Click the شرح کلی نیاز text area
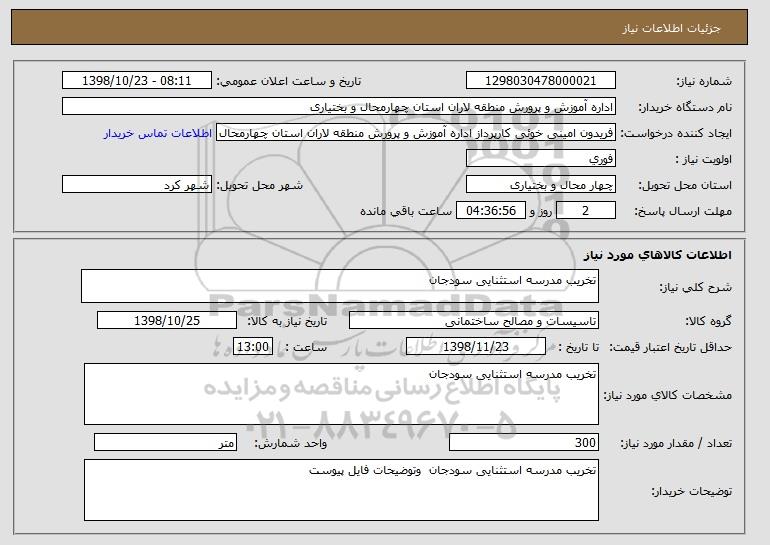This screenshot has height=545, width=770. (x=340, y=286)
